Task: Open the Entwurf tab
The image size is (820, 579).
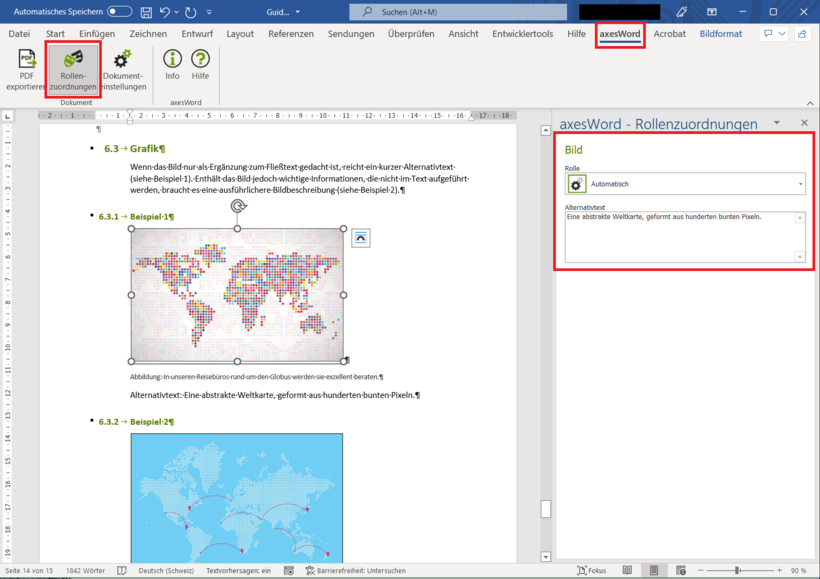Action: coord(197,33)
